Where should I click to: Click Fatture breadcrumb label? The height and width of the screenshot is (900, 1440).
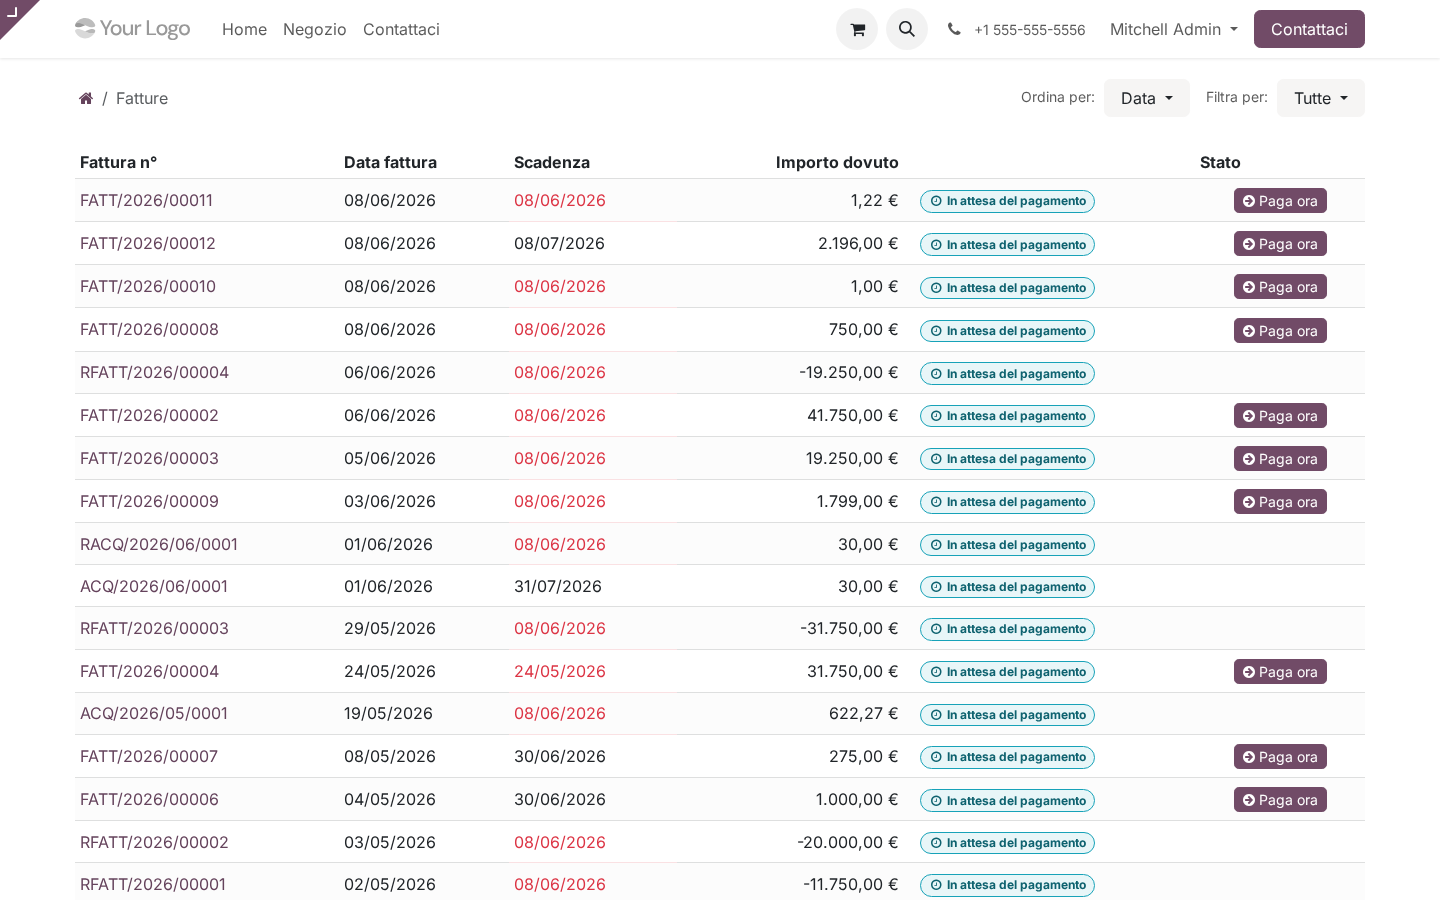click(x=142, y=98)
